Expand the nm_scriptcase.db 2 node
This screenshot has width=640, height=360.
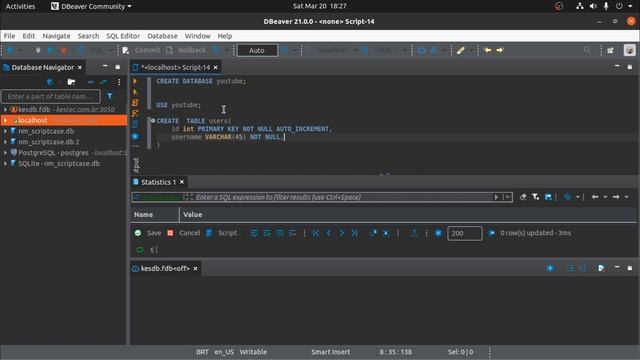tap(5, 142)
